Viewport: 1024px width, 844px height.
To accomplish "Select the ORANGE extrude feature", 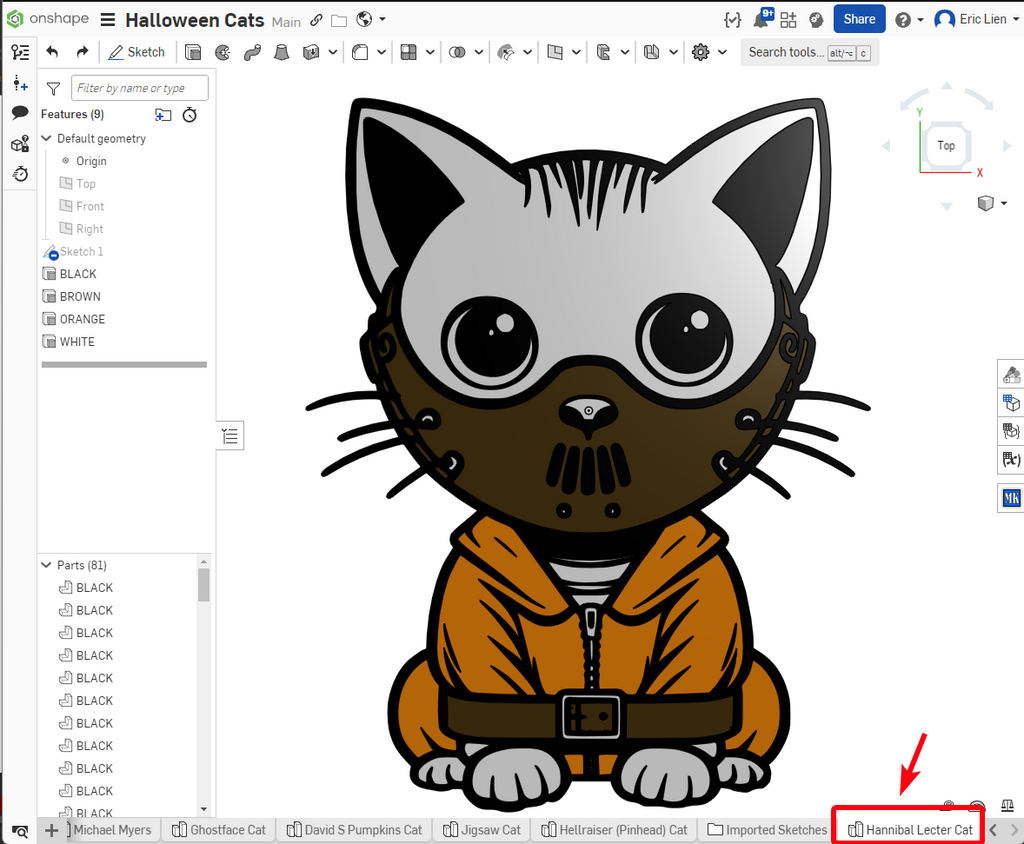I will (x=74, y=319).
